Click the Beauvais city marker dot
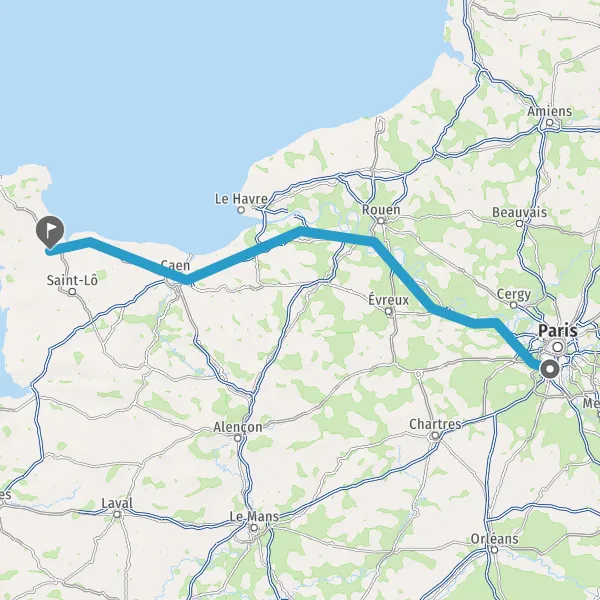Image resolution: width=600 pixels, height=600 pixels. [519, 223]
